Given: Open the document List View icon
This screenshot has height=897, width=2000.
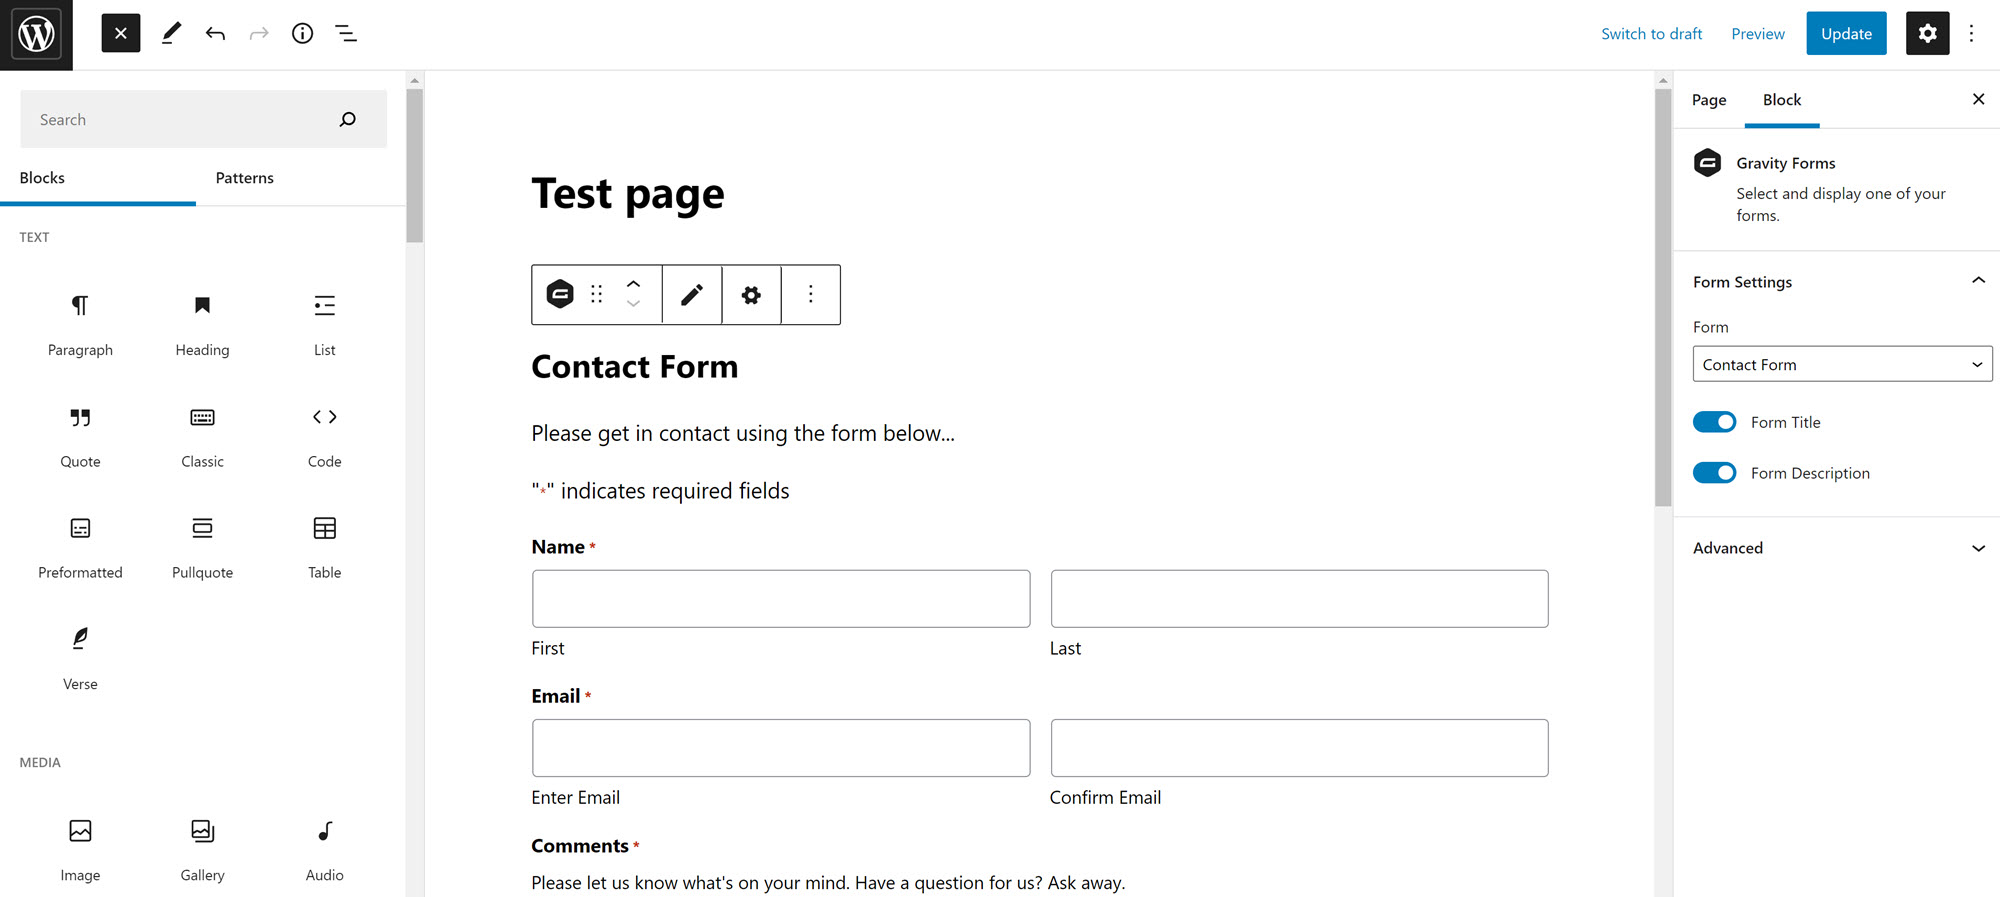Looking at the screenshot, I should 346,34.
